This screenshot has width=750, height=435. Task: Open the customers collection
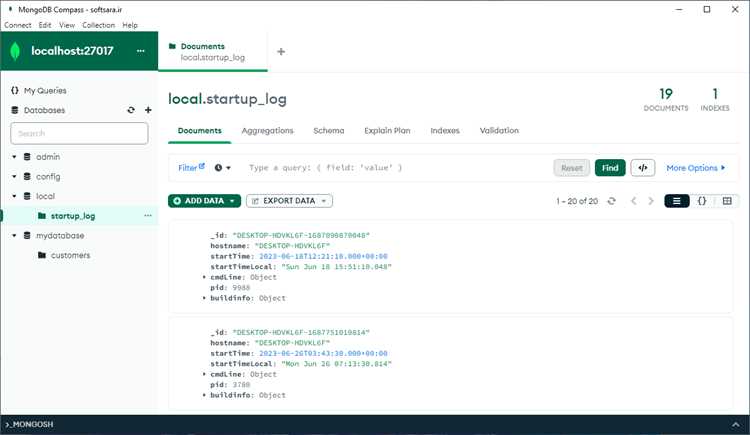coord(70,255)
